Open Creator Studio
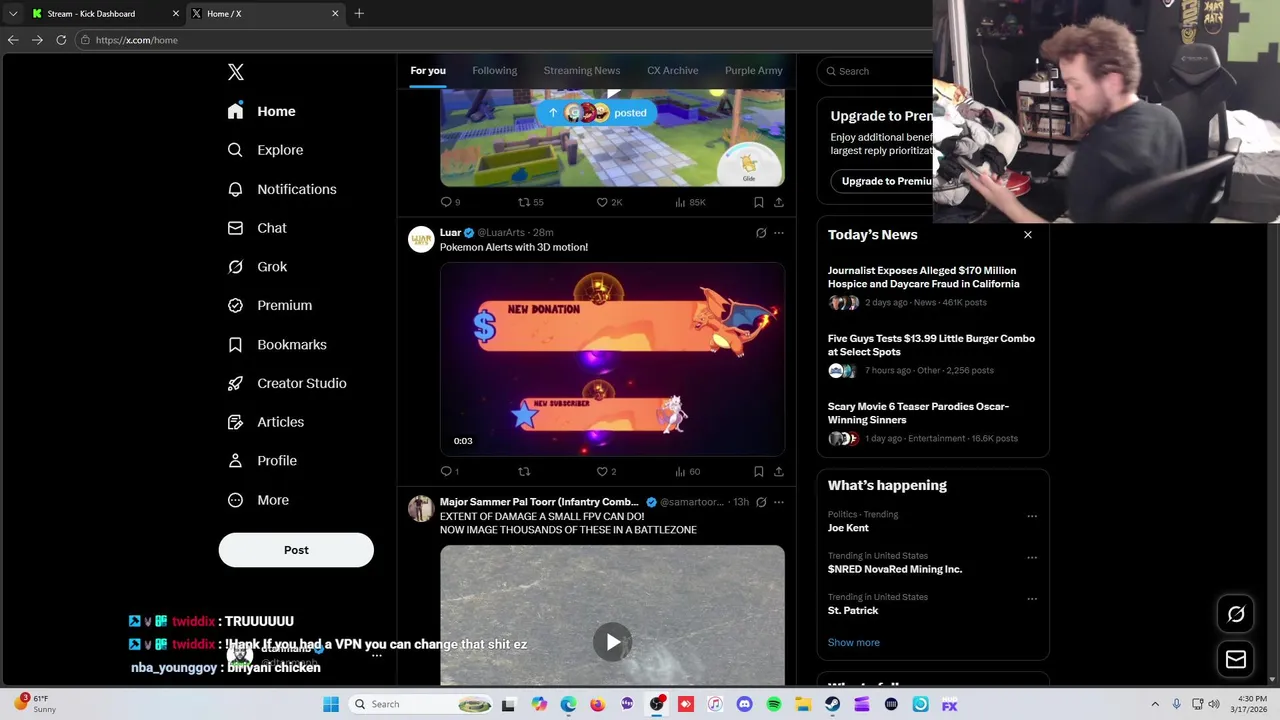Viewport: 1280px width, 720px height. (x=287, y=383)
